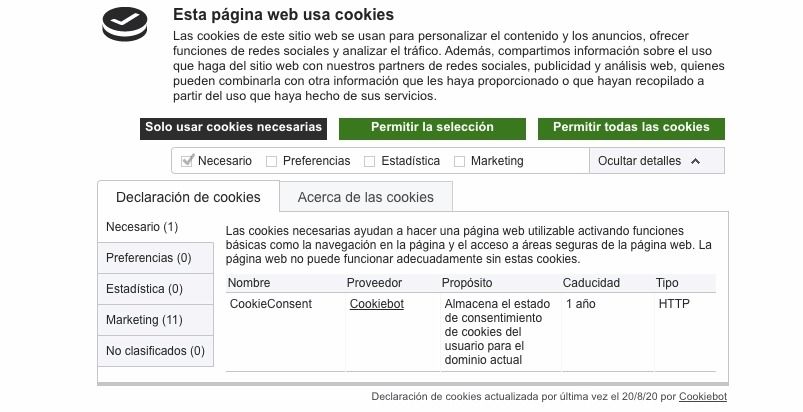The width and height of the screenshot is (803, 412).
Task: Check the Marketing checkbox
Action: coord(459,161)
